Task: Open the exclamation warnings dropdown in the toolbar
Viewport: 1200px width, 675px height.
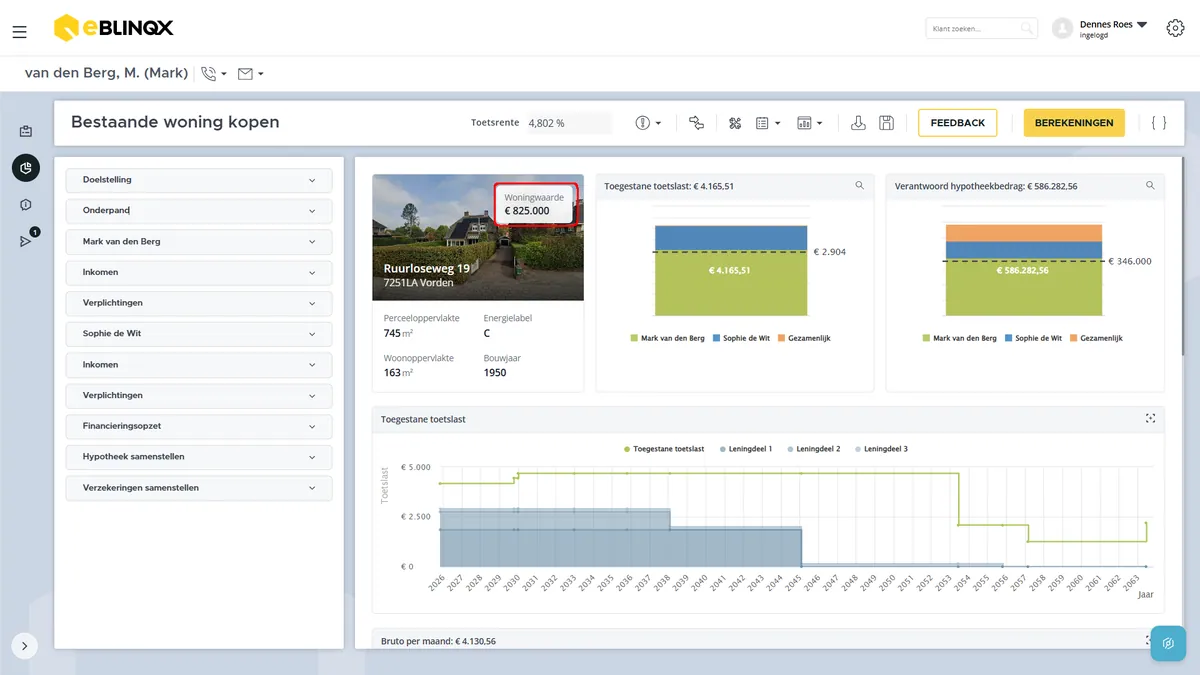Action: [648, 123]
